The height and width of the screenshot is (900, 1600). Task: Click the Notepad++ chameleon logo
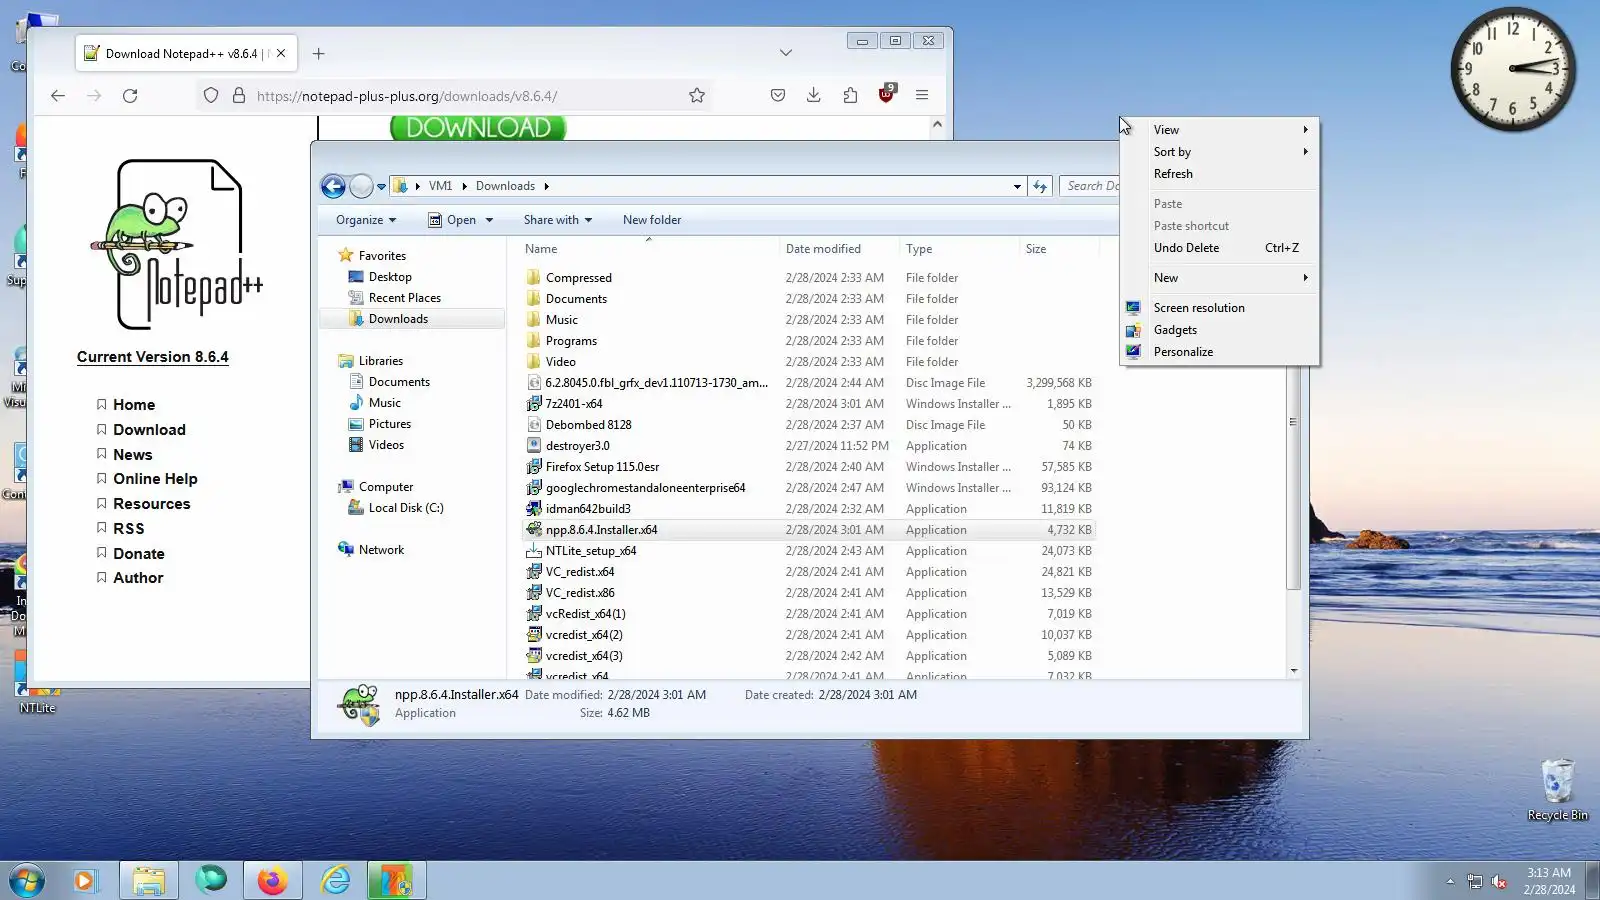[179, 244]
